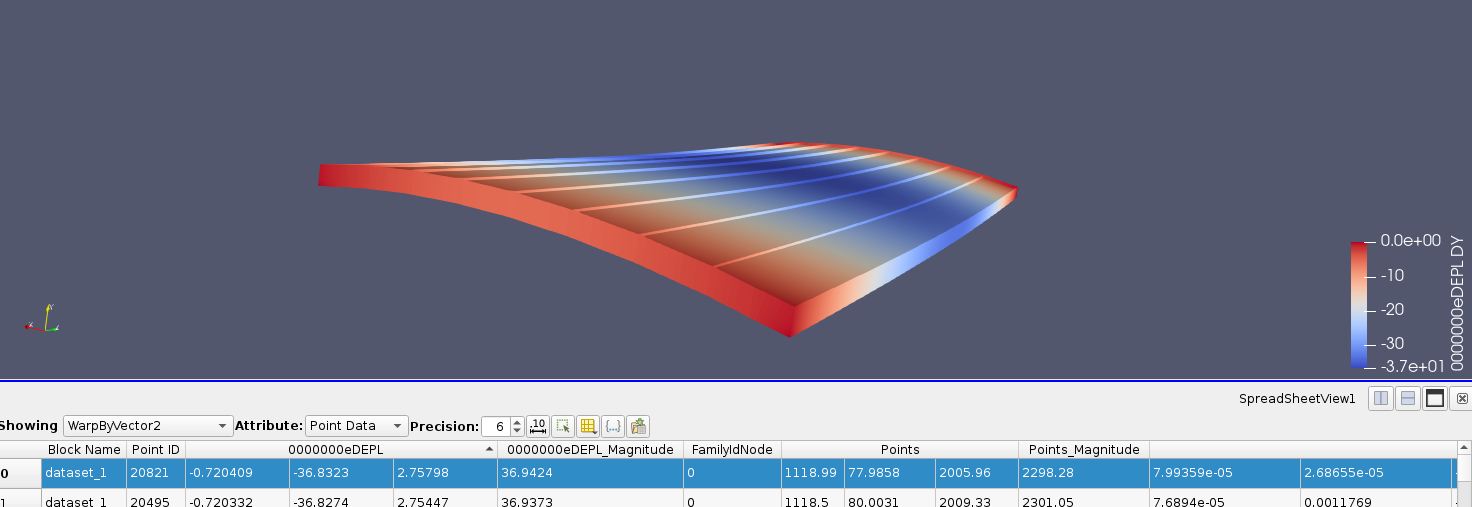Split SpreadSheetView1 horizontally
1472x507 pixels.
coord(1381,398)
